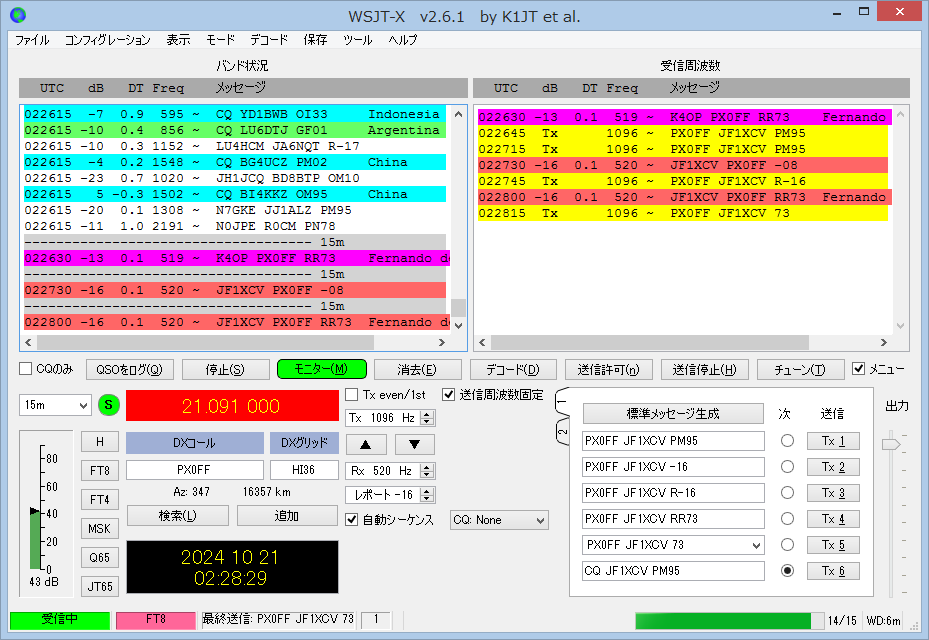Screen dimensions: 929x640
Task: Select next radio for Tx 2
Action: coord(787,467)
